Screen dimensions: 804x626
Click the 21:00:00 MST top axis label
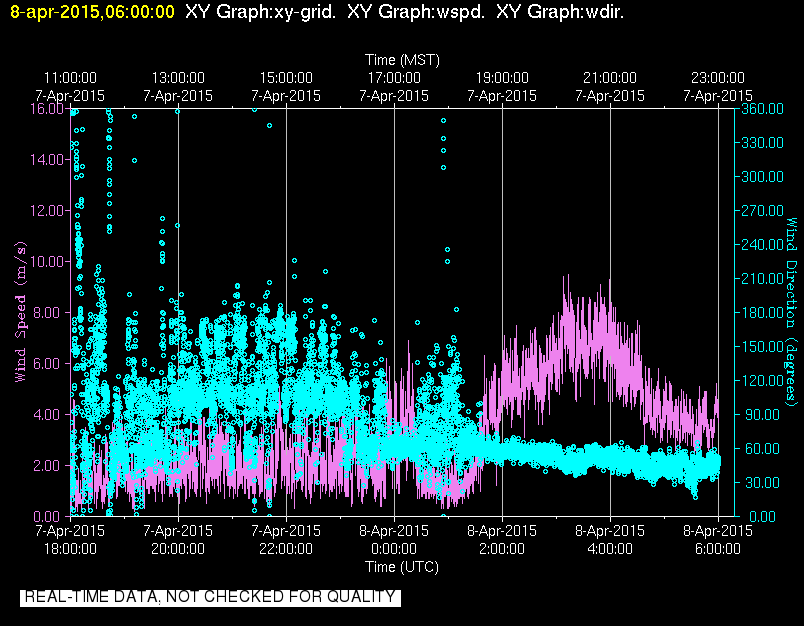point(610,77)
